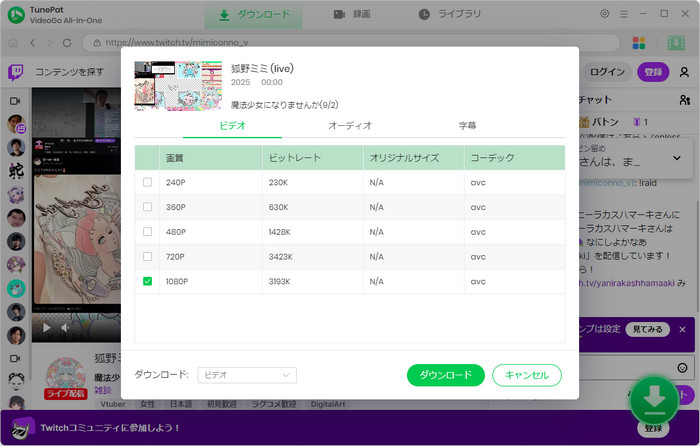Click the streamer avatar with ライブ配信 badge
700x446 pixels.
click(65, 378)
